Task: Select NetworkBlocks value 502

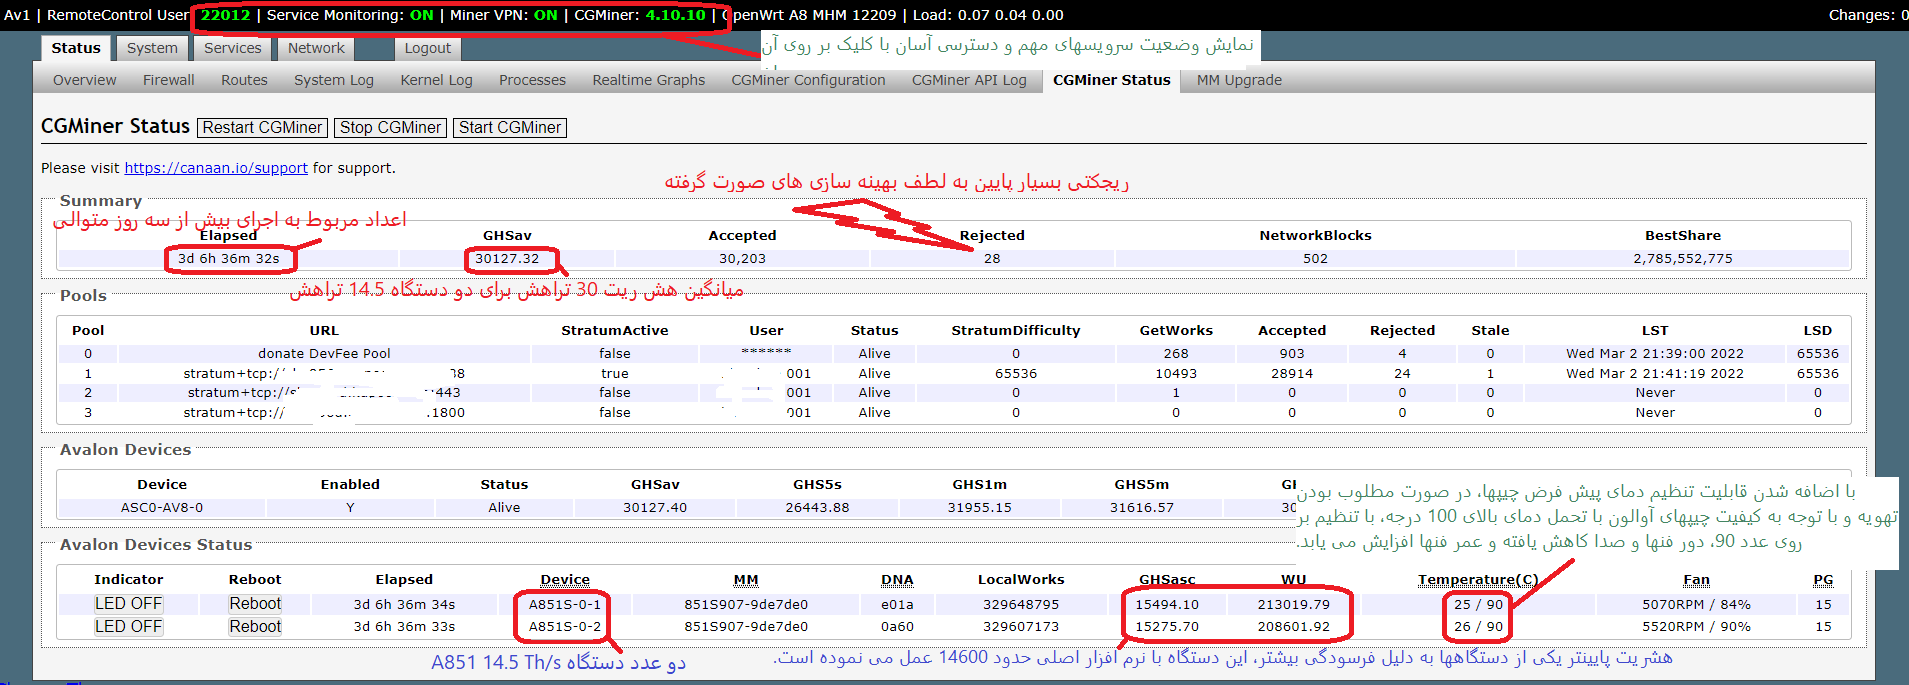Action: 1315,258
